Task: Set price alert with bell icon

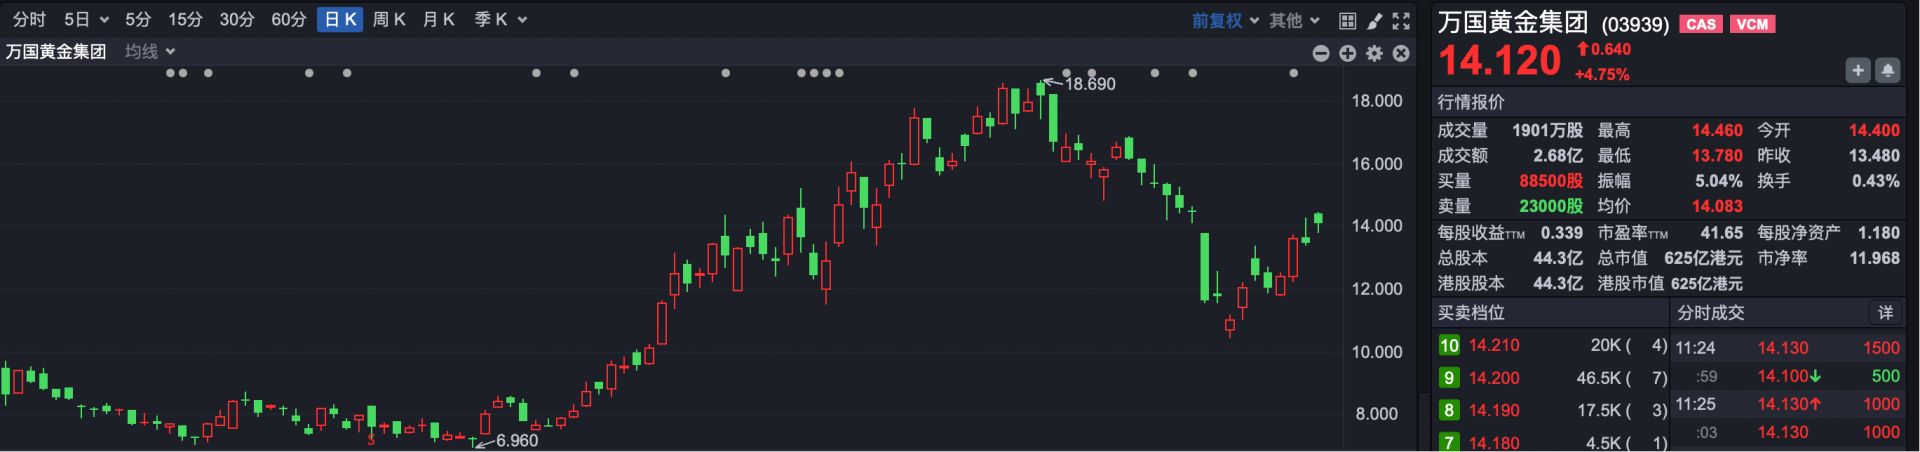Action: pos(1888,70)
